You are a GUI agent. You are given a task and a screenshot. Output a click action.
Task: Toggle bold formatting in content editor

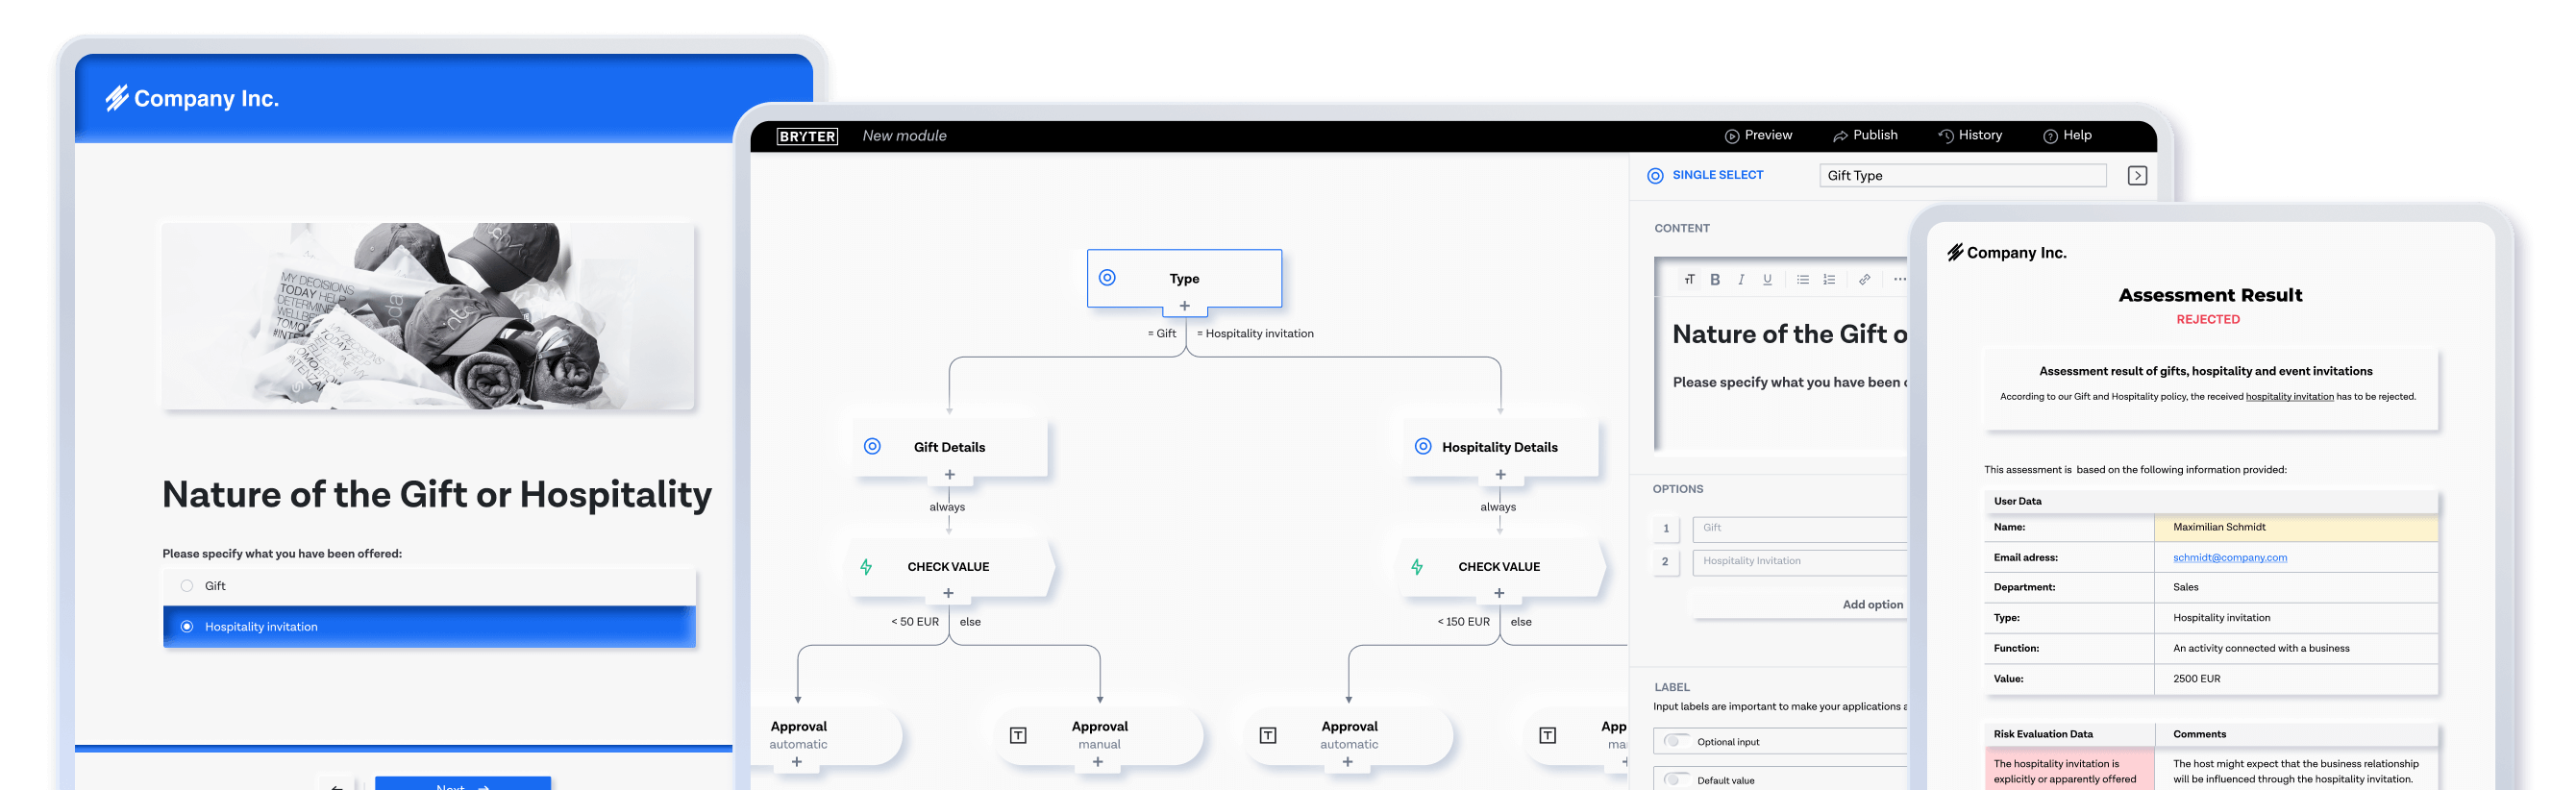(x=1715, y=280)
